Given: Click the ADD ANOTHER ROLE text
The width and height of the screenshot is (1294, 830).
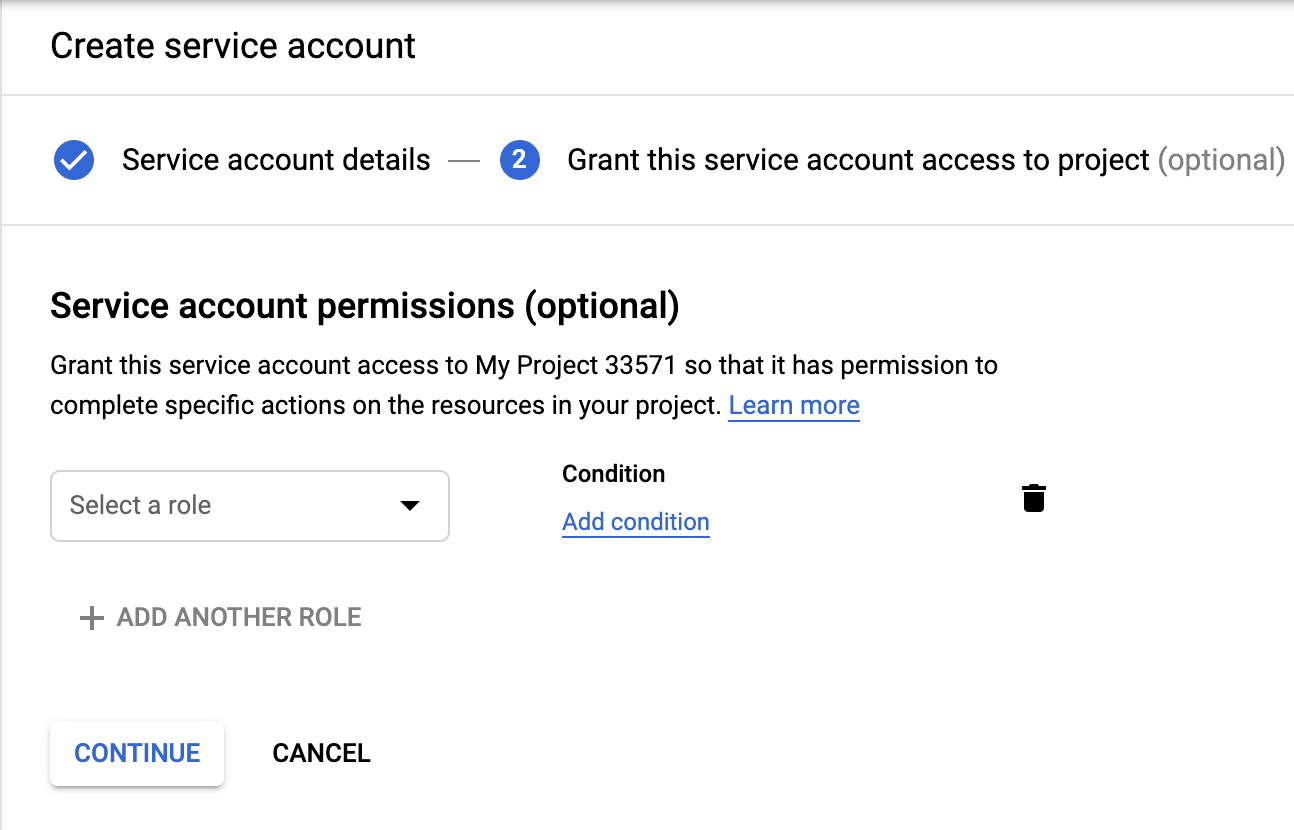Looking at the screenshot, I should [x=239, y=617].
